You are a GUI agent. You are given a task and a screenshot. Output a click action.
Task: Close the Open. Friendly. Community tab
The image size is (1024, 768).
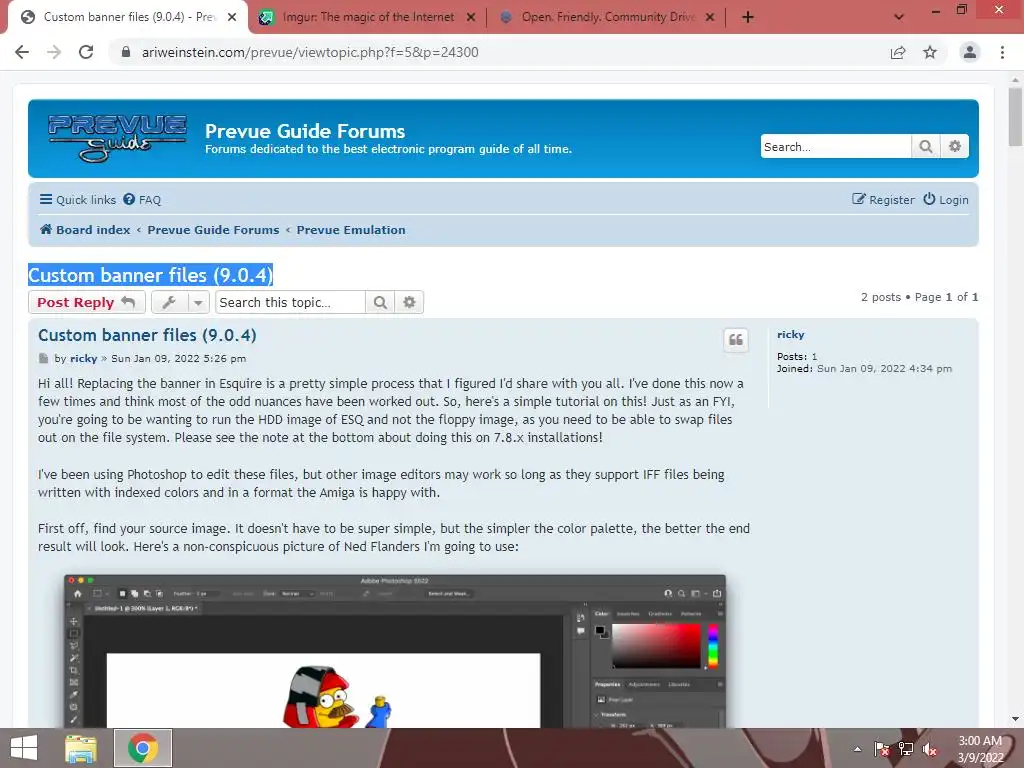click(x=711, y=18)
